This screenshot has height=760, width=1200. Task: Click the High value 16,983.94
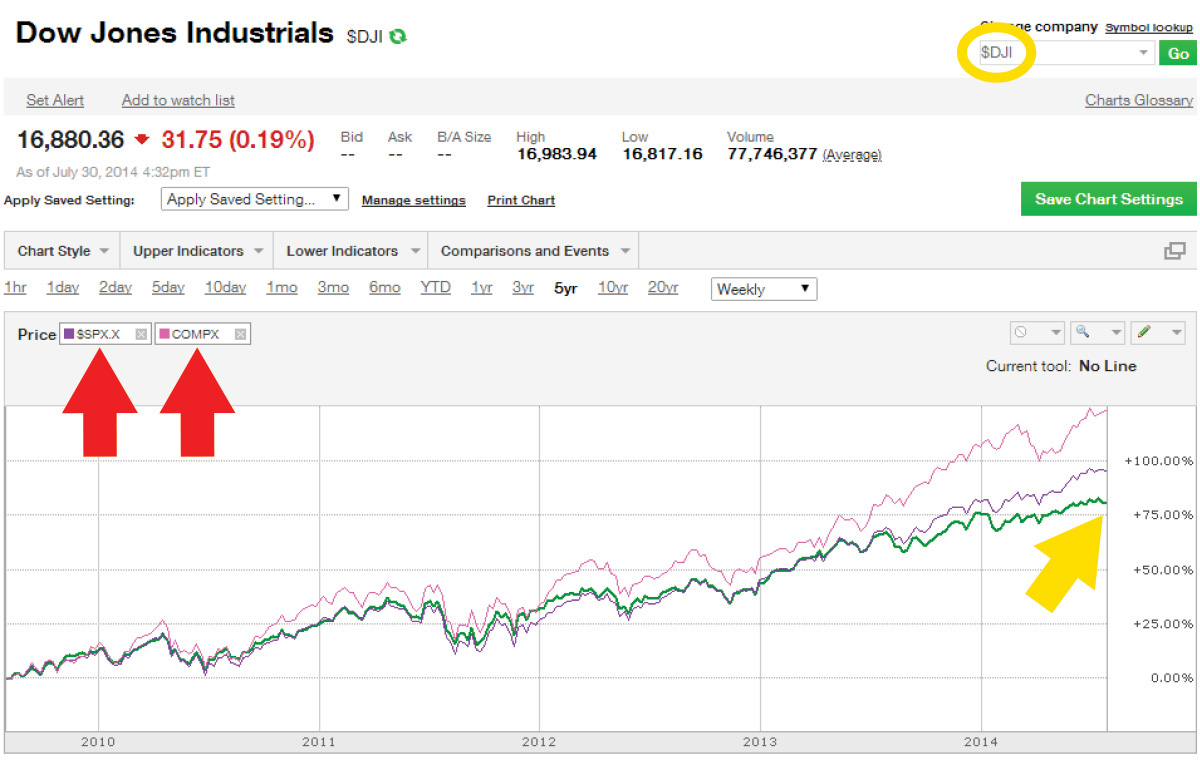coord(556,154)
